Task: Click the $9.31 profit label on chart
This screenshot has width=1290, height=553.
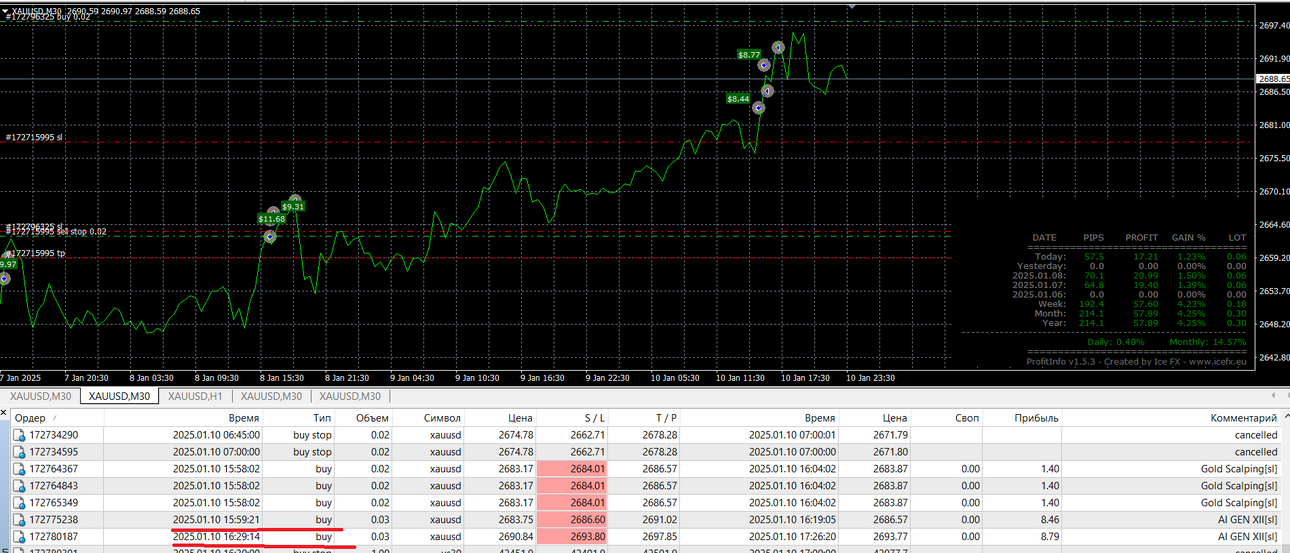Action: coord(293,207)
